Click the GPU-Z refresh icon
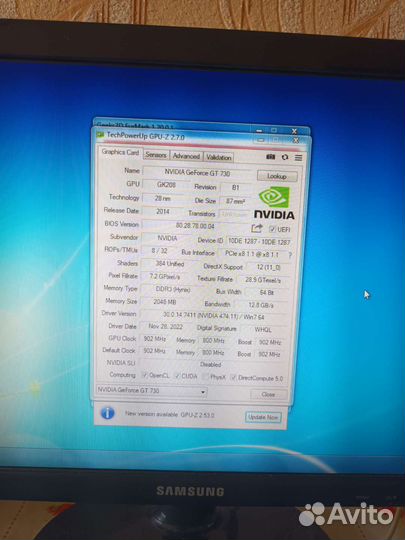The height and width of the screenshot is (540, 405). pyautogui.click(x=285, y=157)
